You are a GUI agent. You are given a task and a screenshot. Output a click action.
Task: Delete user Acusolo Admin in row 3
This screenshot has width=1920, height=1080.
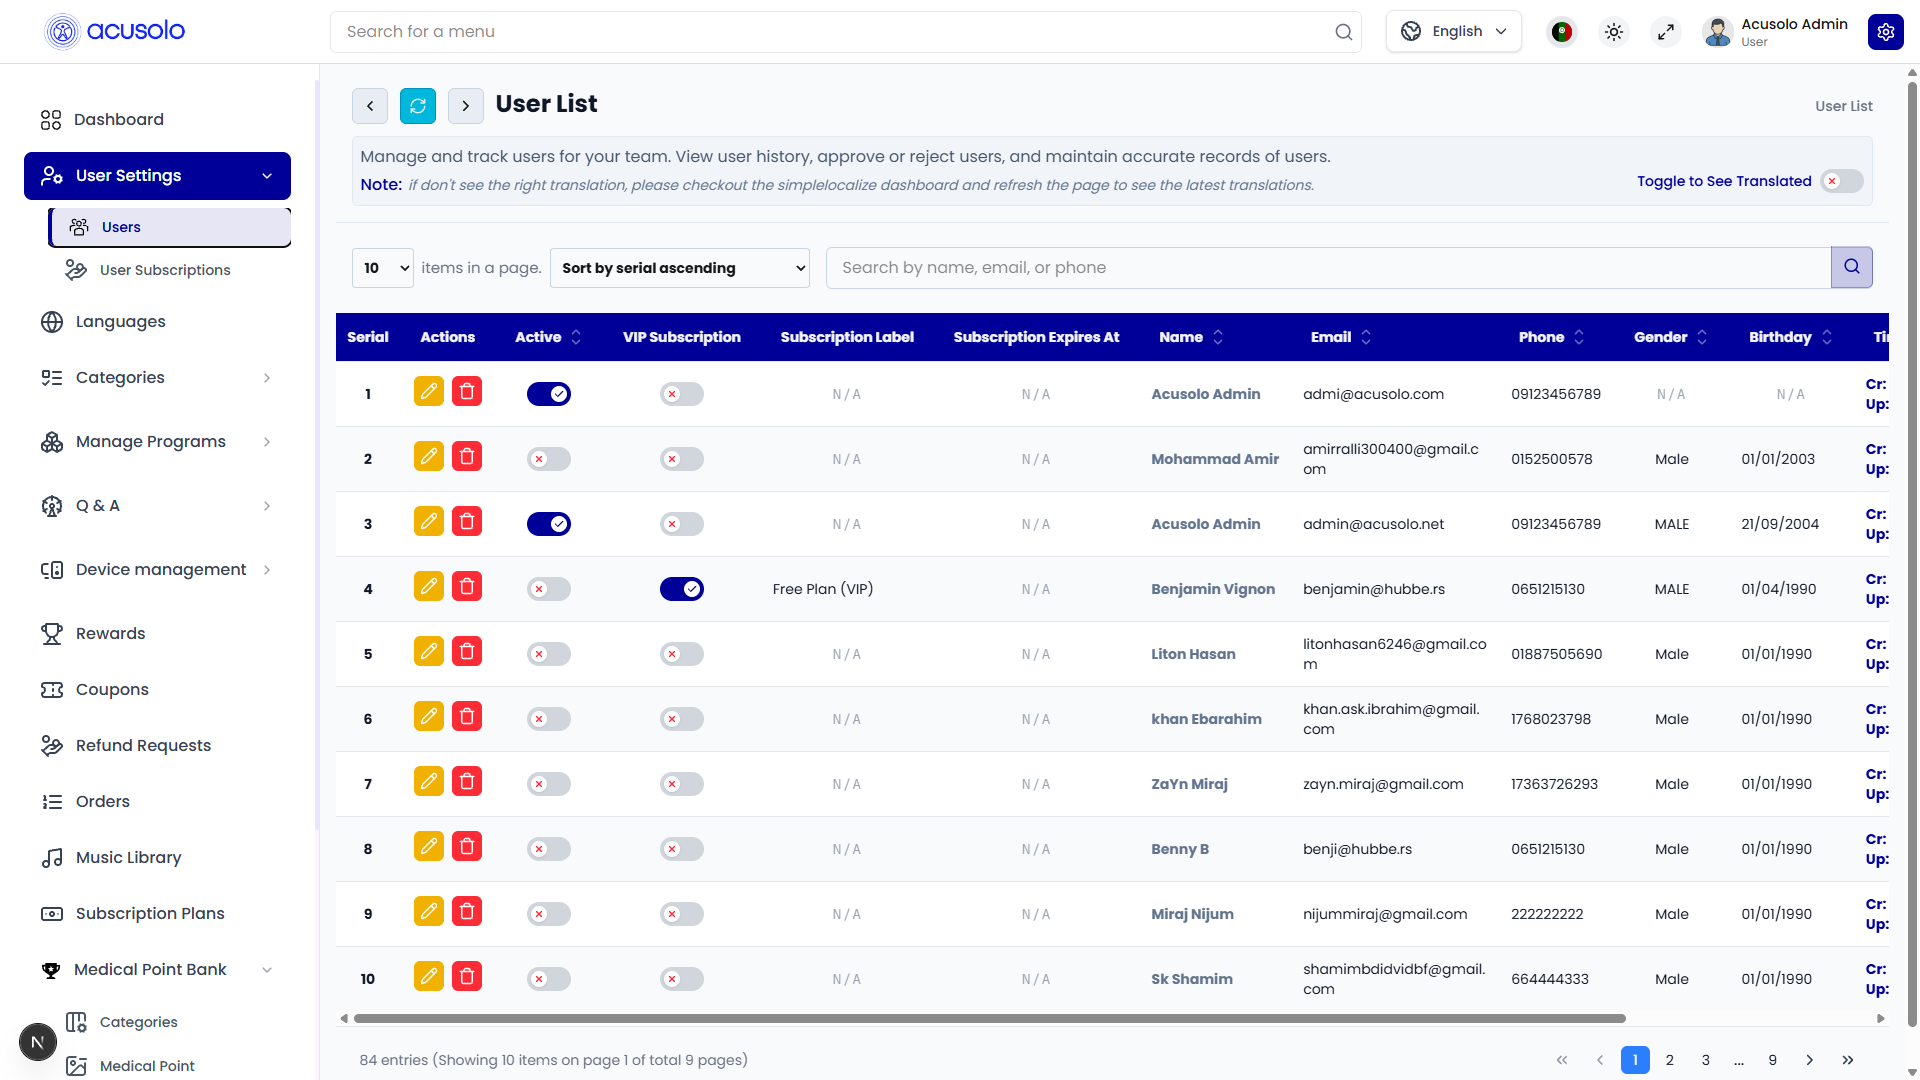pos(467,521)
